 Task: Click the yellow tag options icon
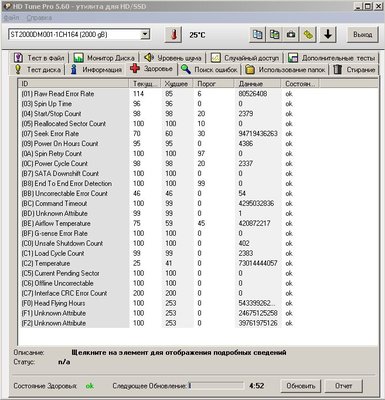[308, 35]
